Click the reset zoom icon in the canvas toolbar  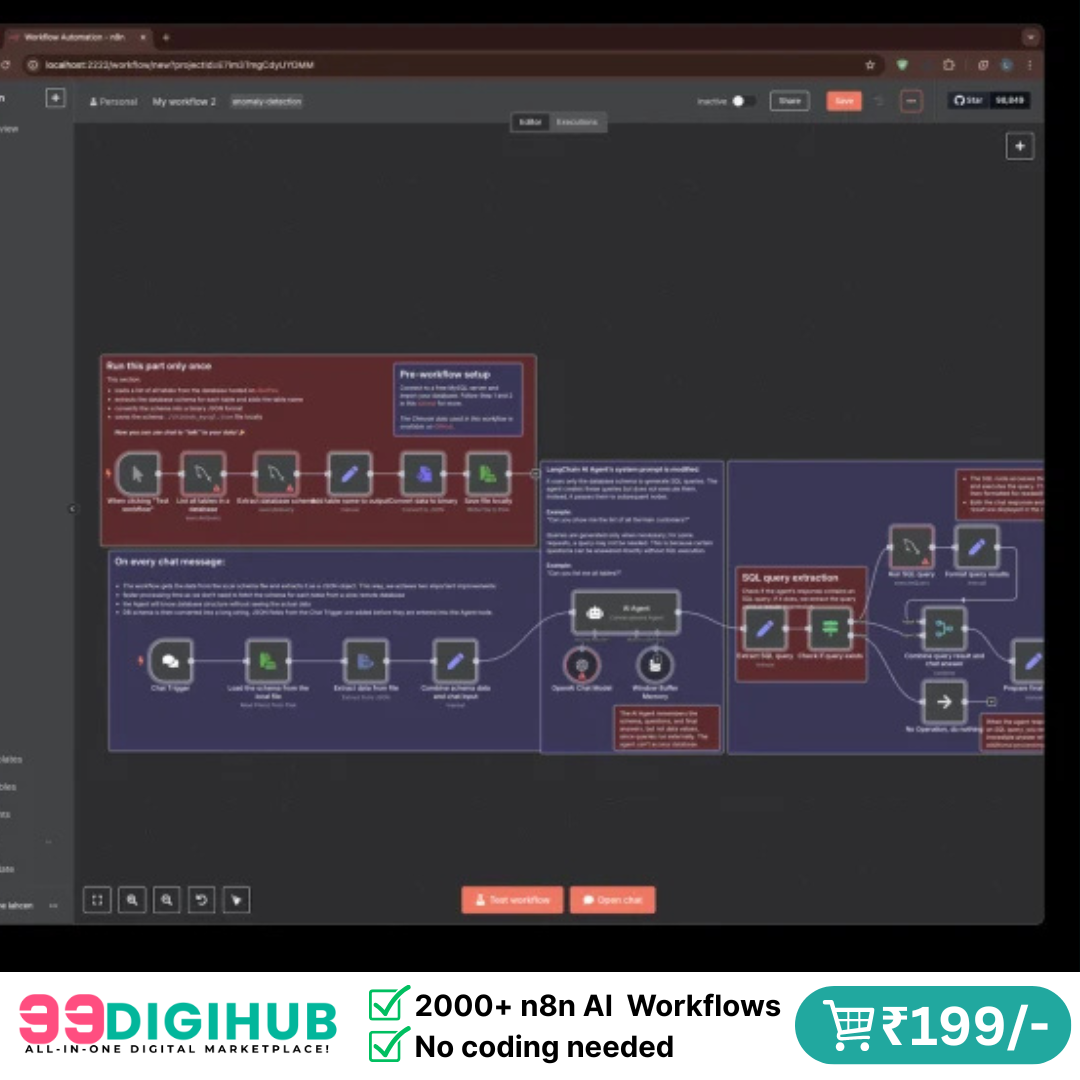coord(201,900)
